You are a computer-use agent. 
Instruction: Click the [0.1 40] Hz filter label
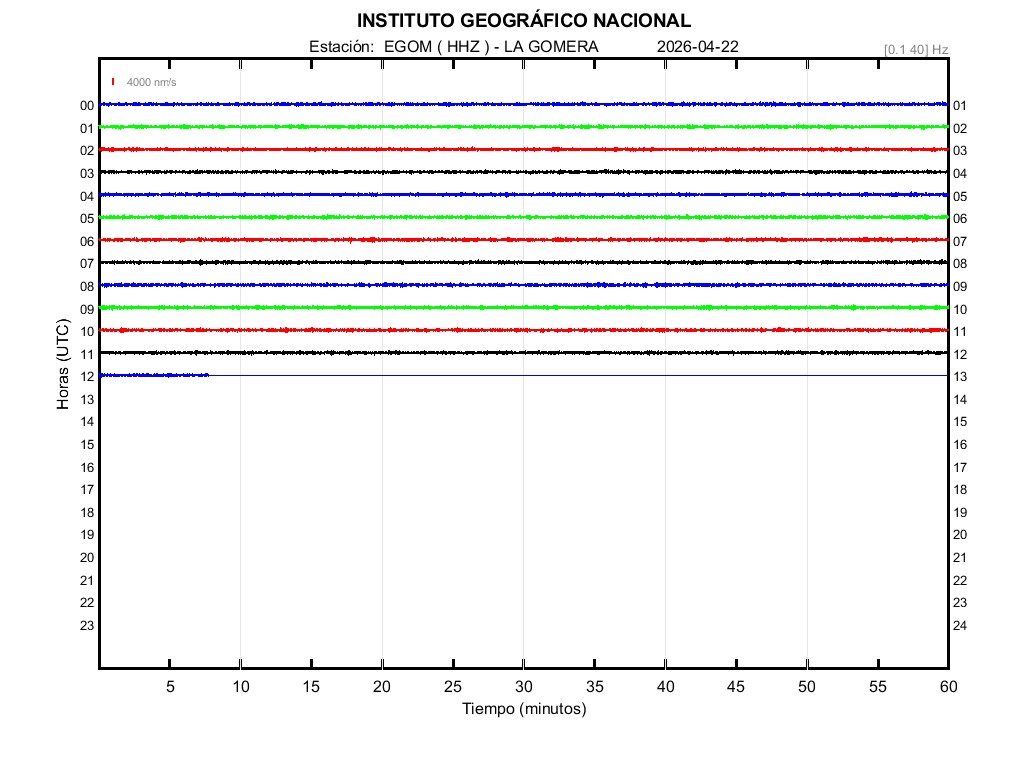916,49
